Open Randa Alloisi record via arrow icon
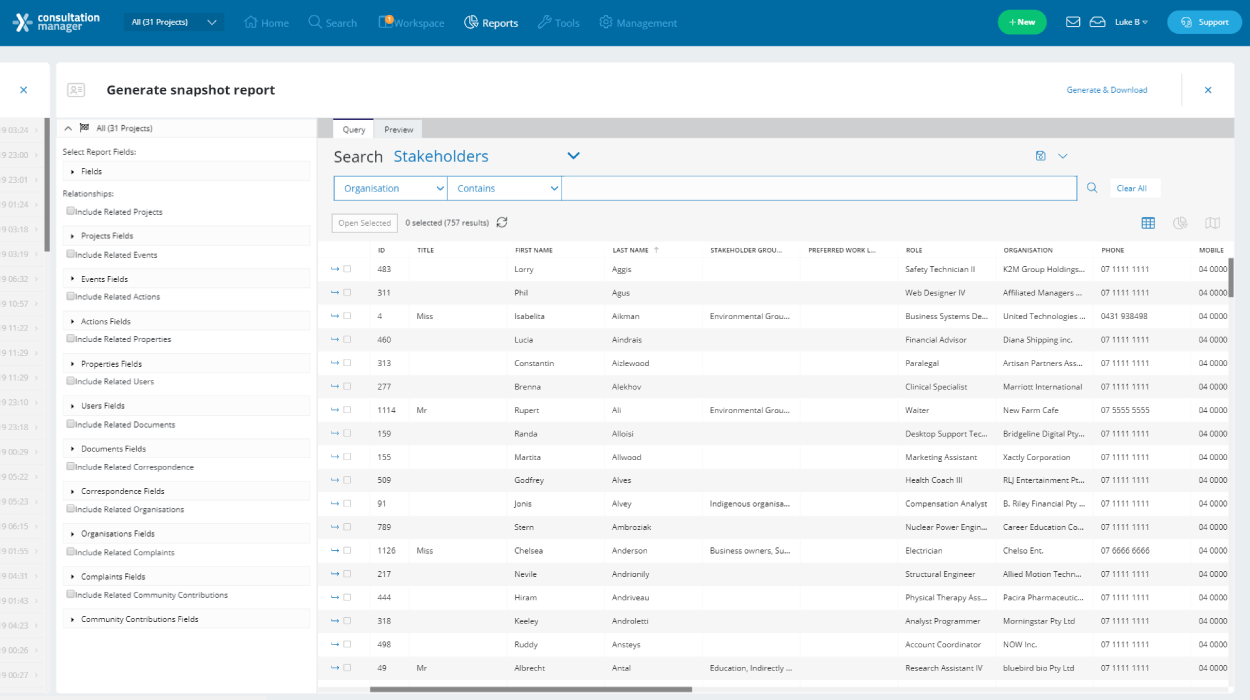This screenshot has height=700, width=1250. [335, 434]
